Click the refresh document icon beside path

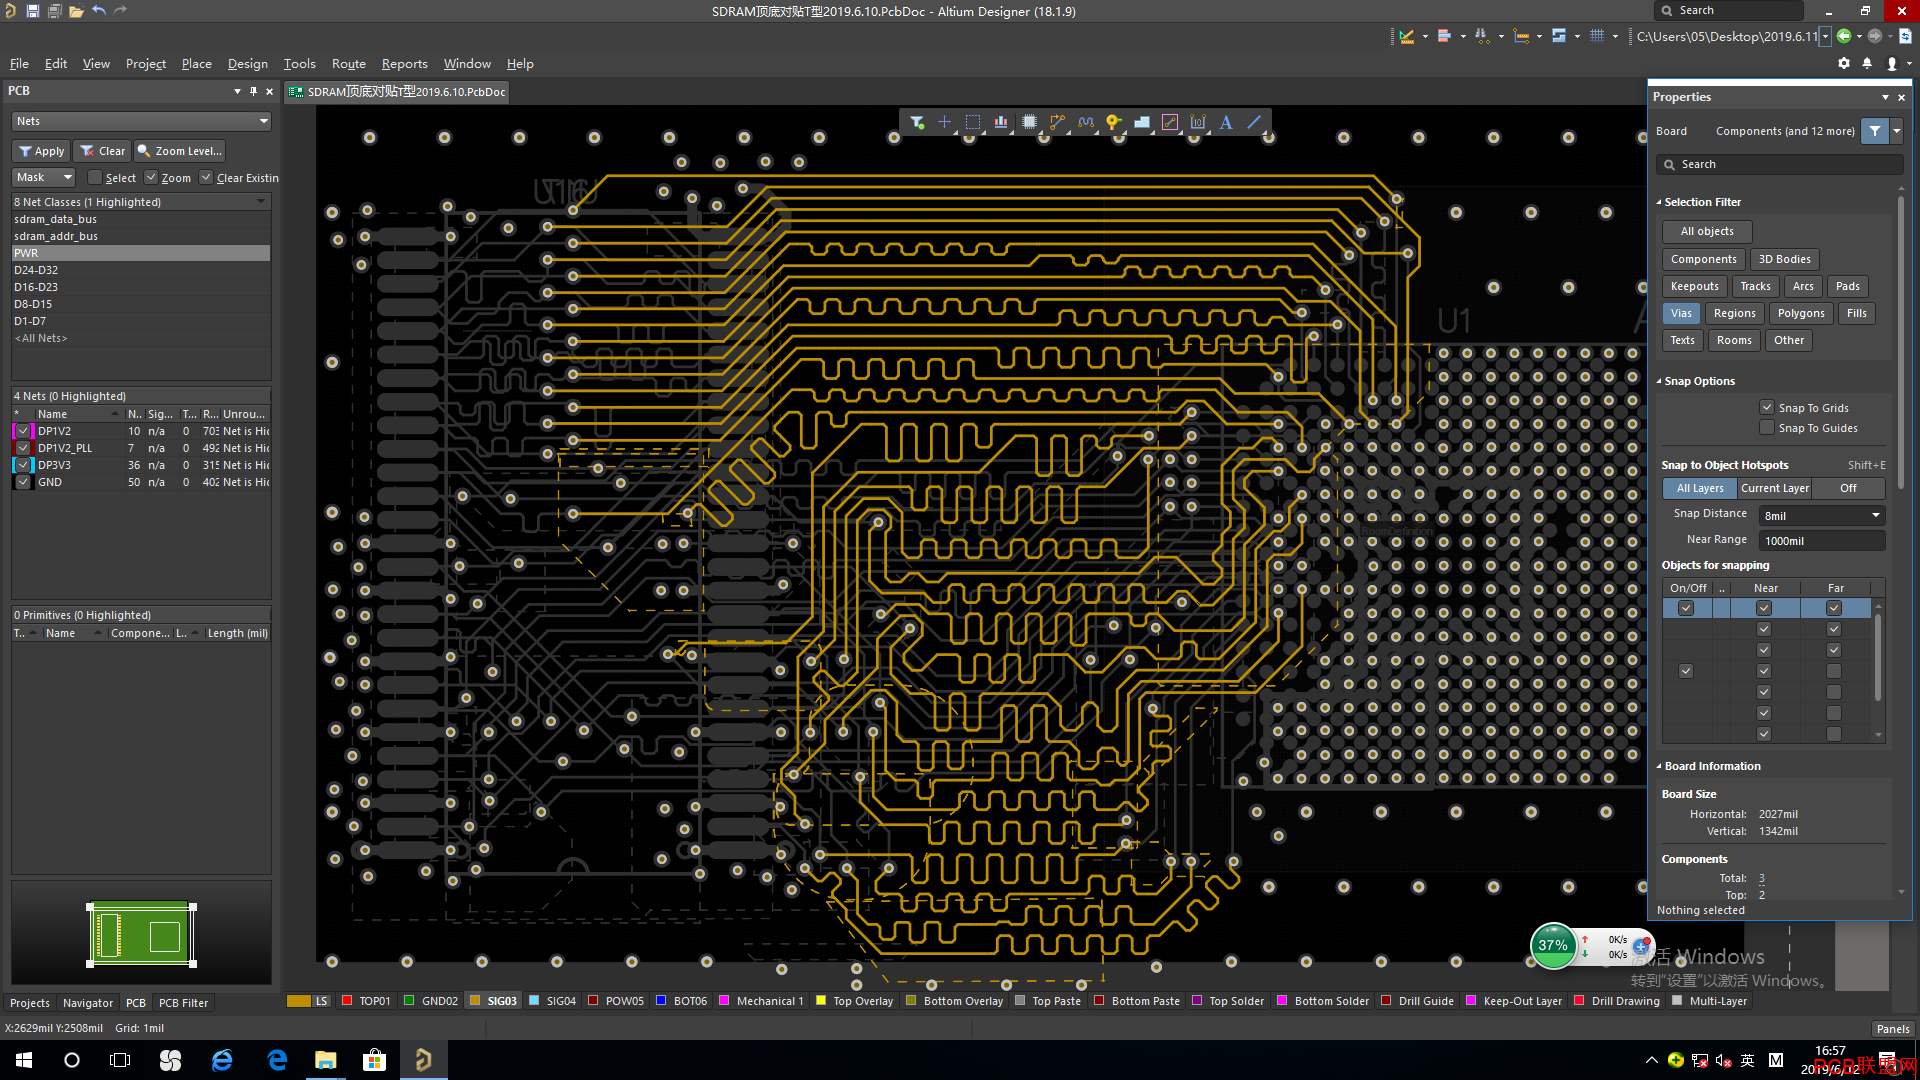[x=1905, y=36]
